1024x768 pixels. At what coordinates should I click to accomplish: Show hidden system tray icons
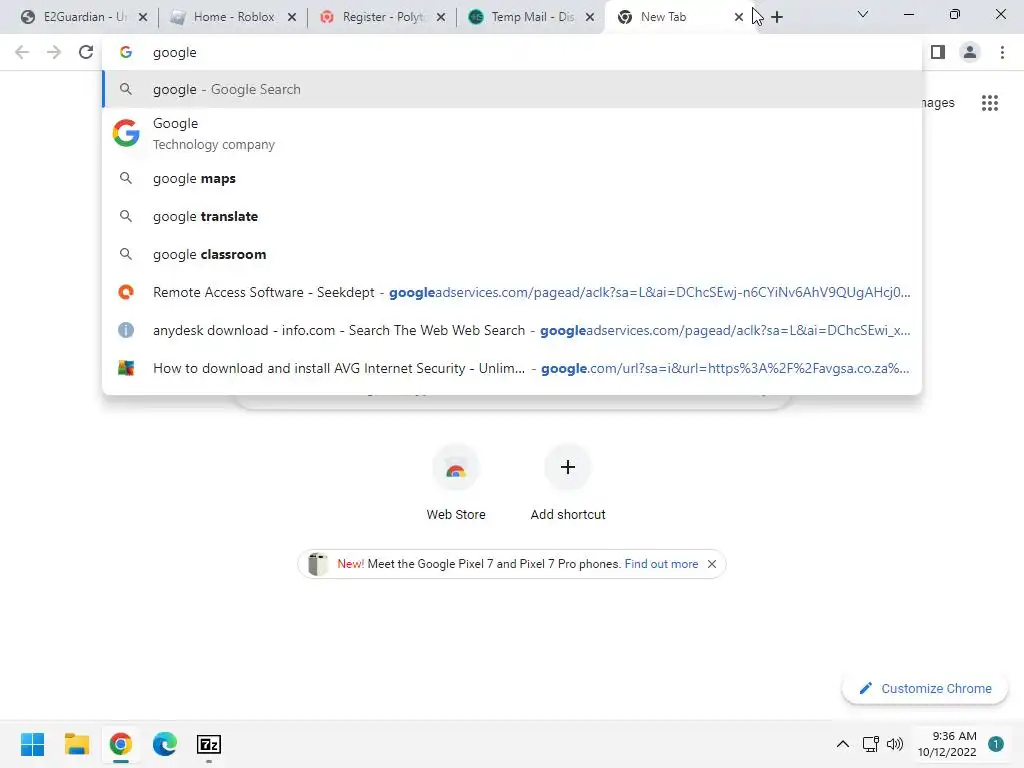click(x=842, y=744)
